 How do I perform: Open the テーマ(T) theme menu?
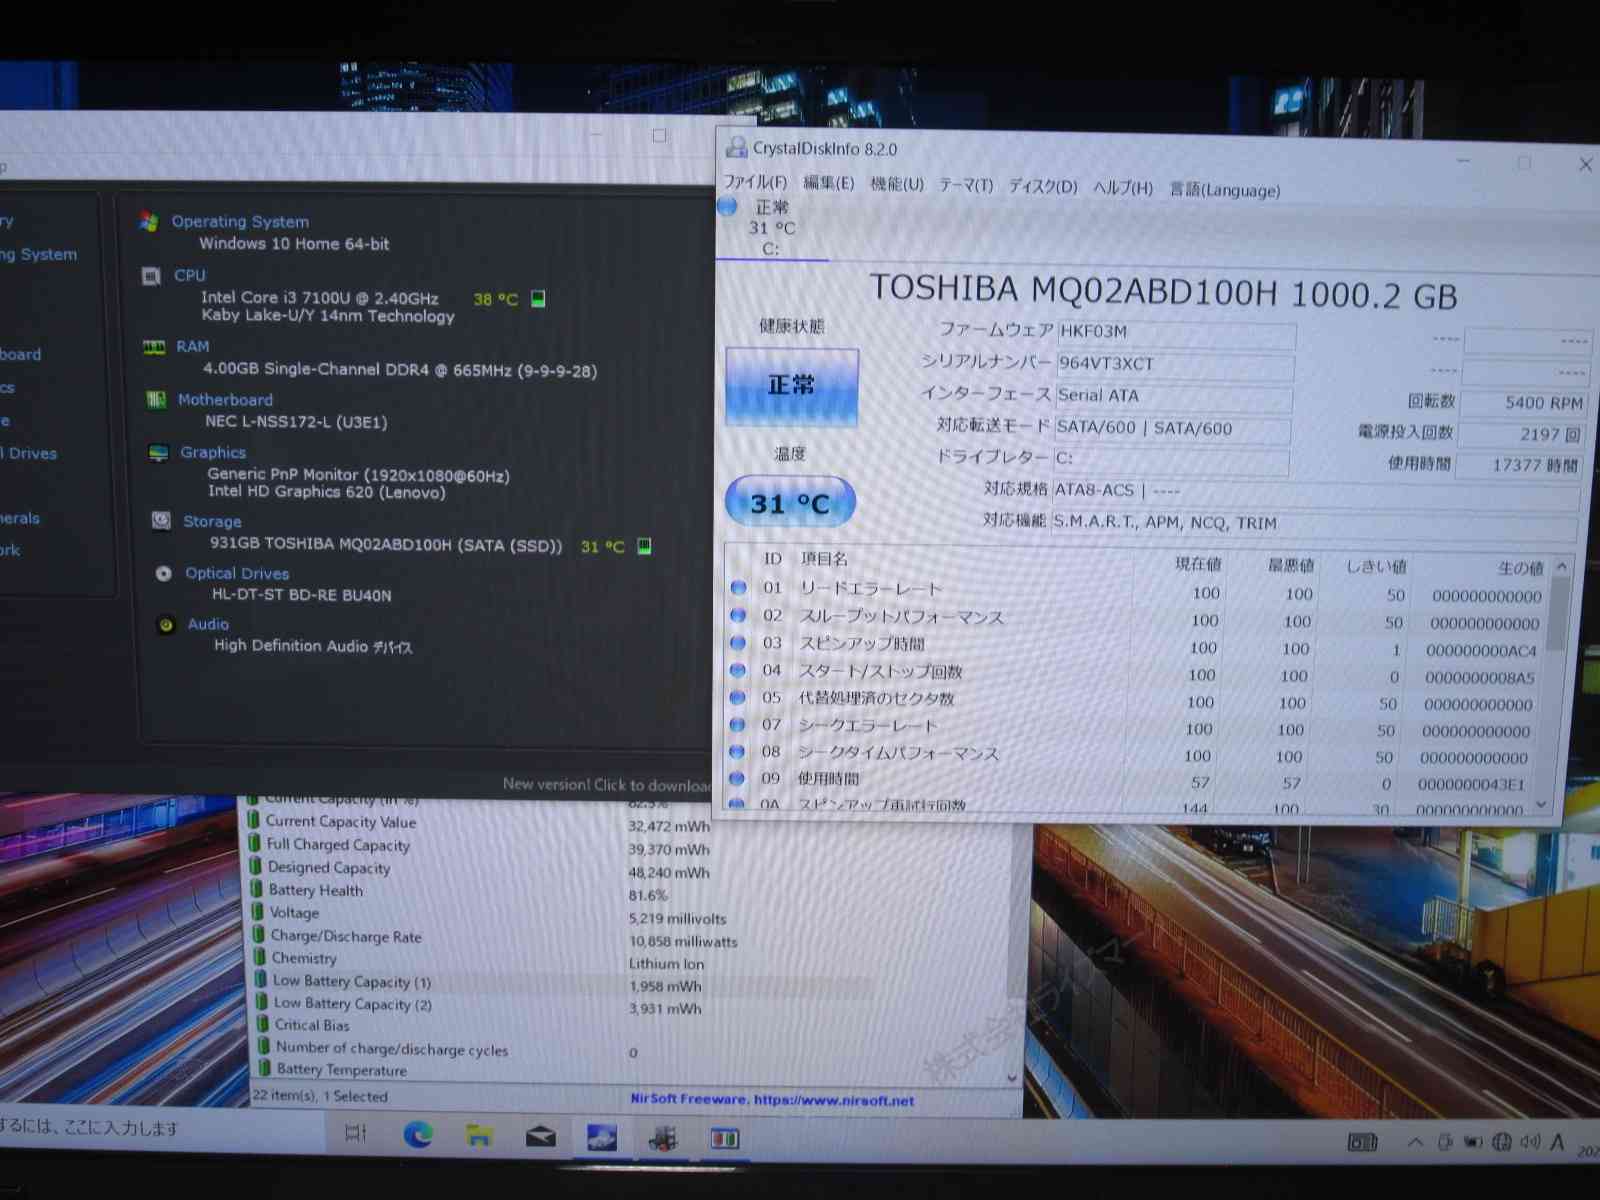tap(965, 185)
